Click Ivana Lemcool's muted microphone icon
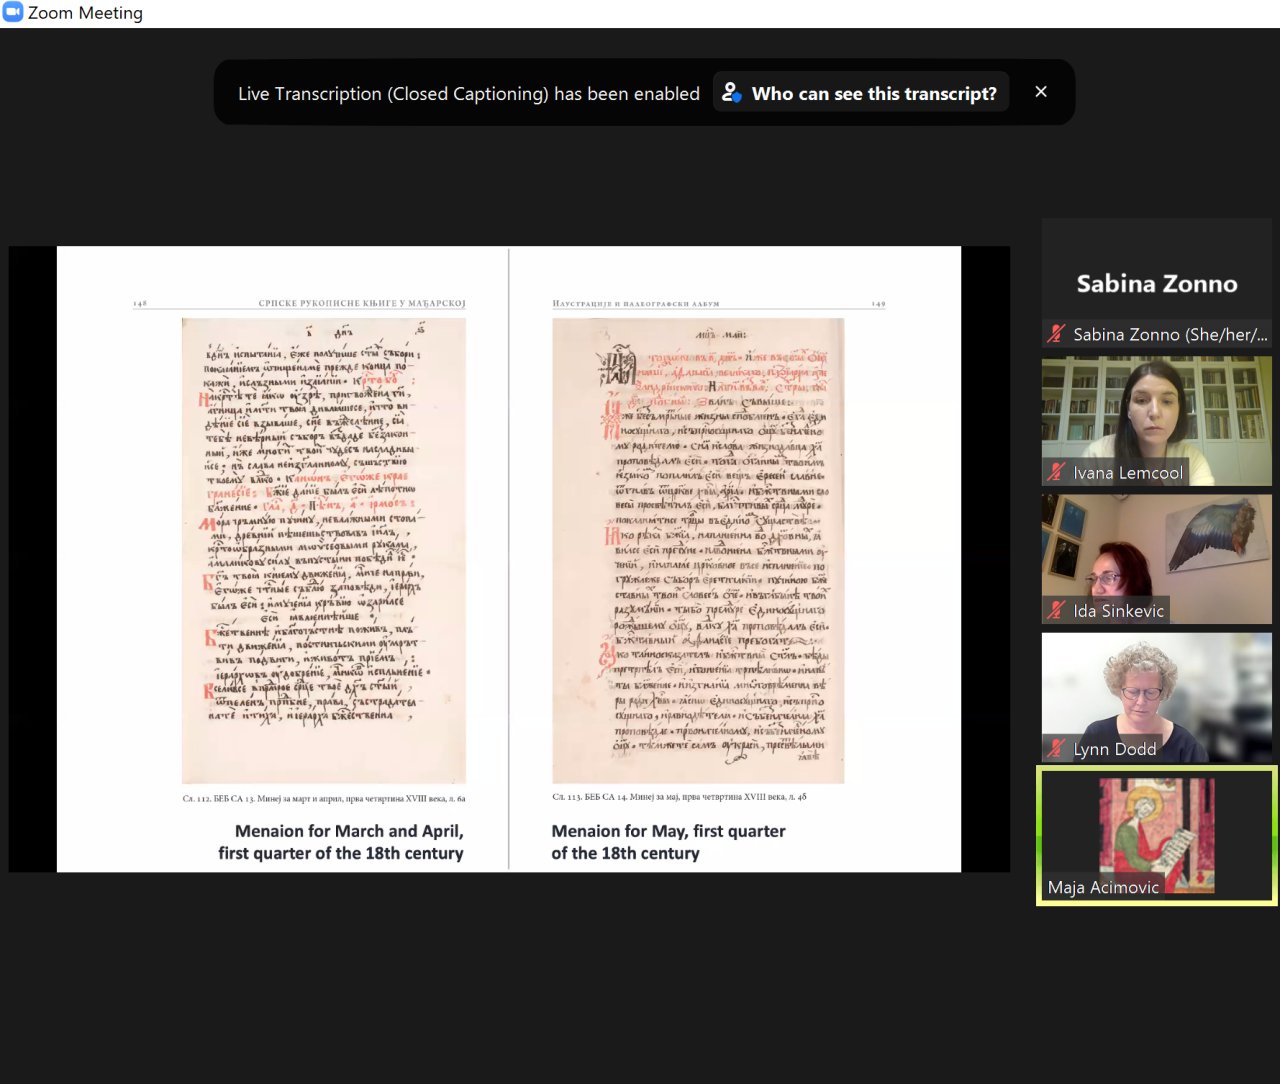Viewport: 1280px width, 1084px height. (1056, 472)
